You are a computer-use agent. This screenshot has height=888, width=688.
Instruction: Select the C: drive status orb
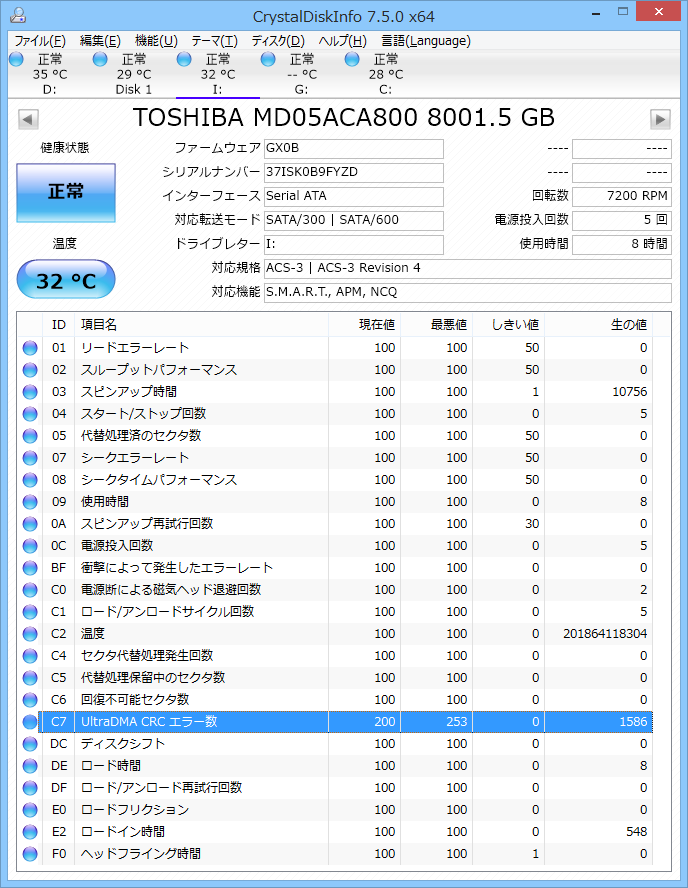tap(352, 59)
